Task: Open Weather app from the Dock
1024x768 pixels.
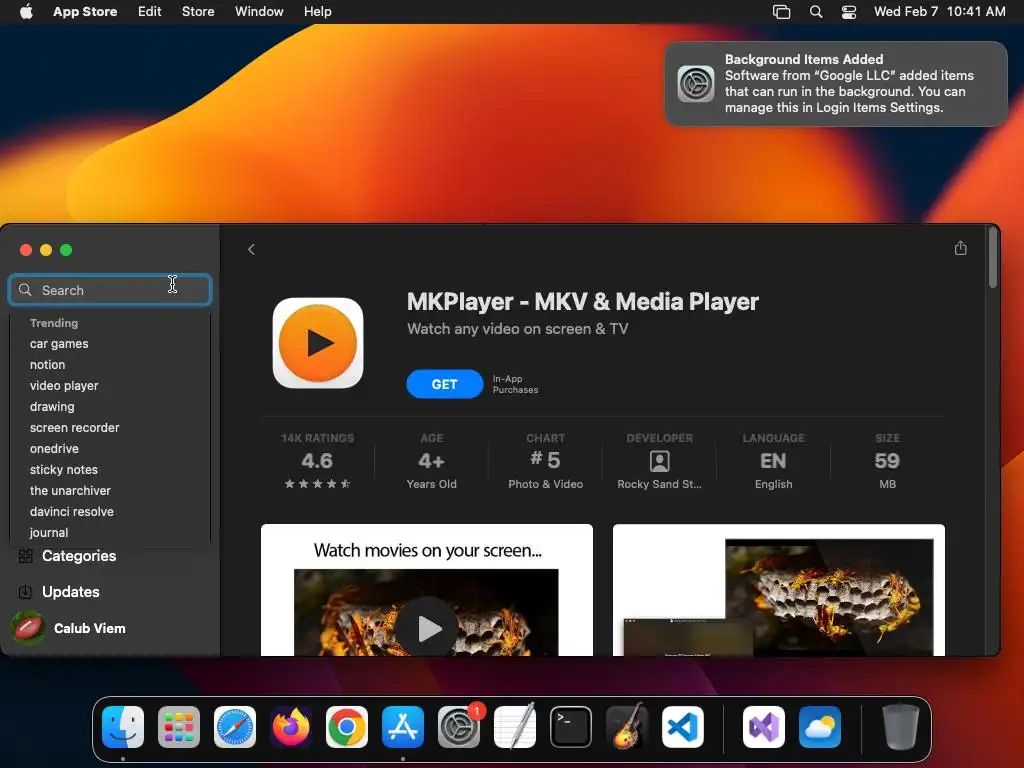Action: (820, 727)
